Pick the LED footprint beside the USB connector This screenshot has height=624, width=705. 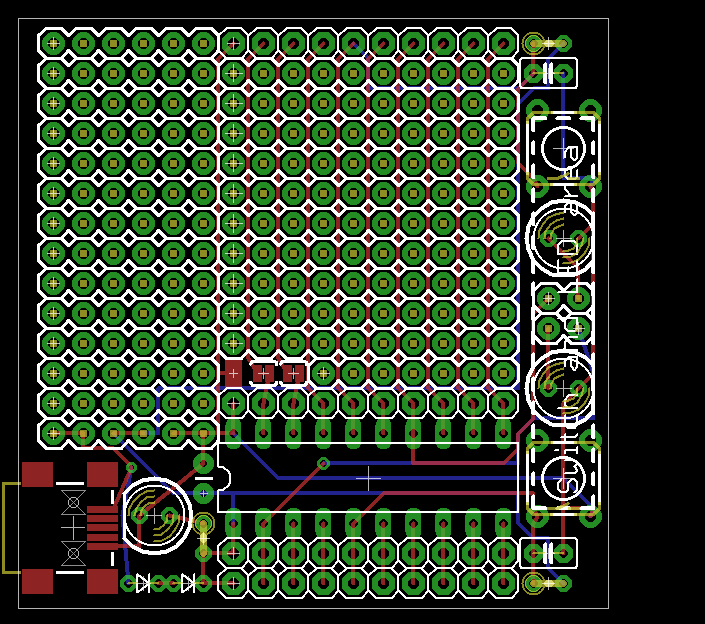(x=155, y=516)
